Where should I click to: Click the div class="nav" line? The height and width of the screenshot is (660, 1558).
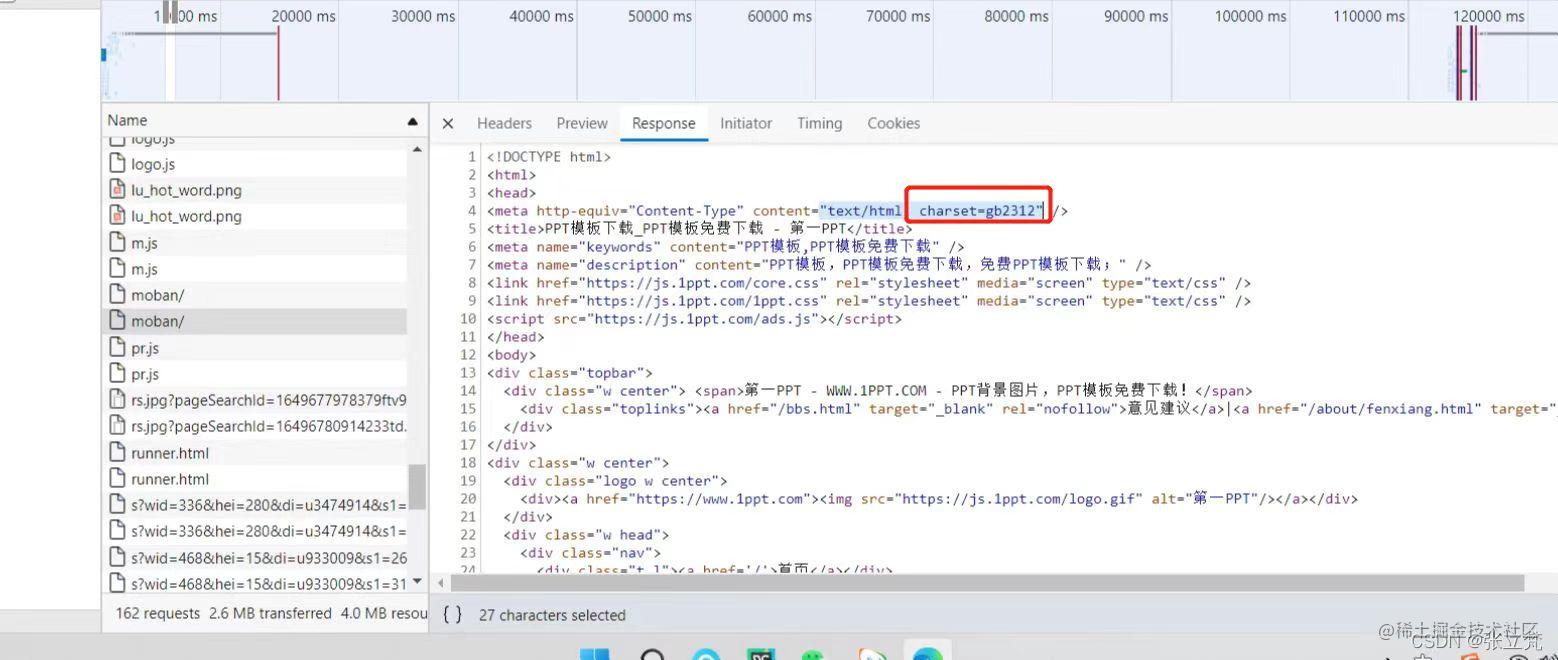coord(590,553)
